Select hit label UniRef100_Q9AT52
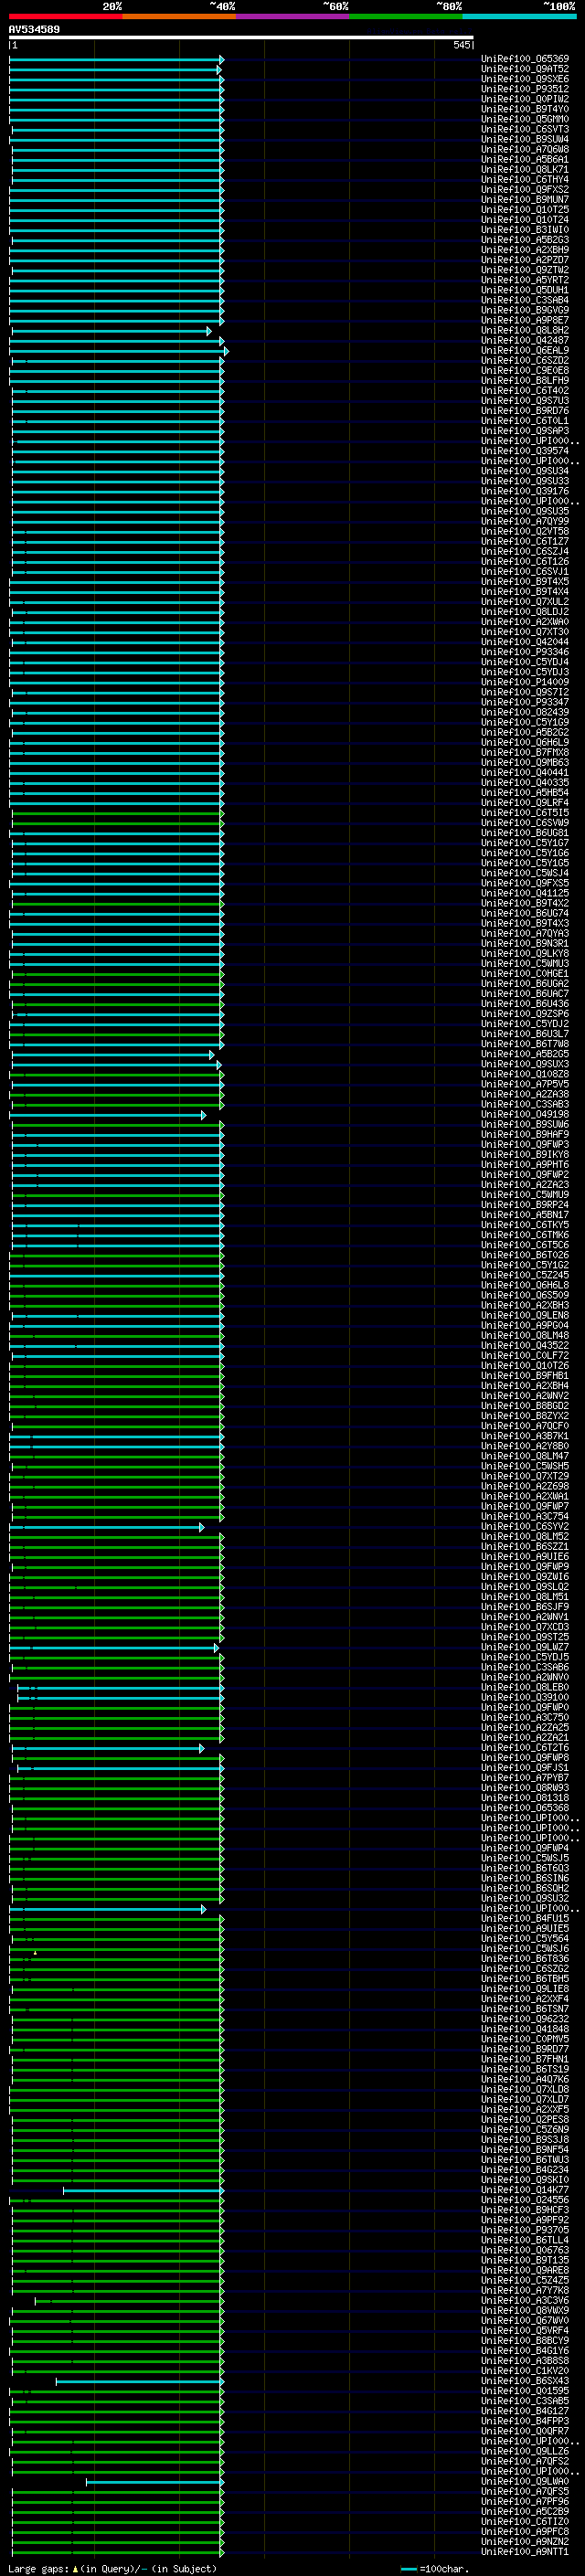 point(525,69)
